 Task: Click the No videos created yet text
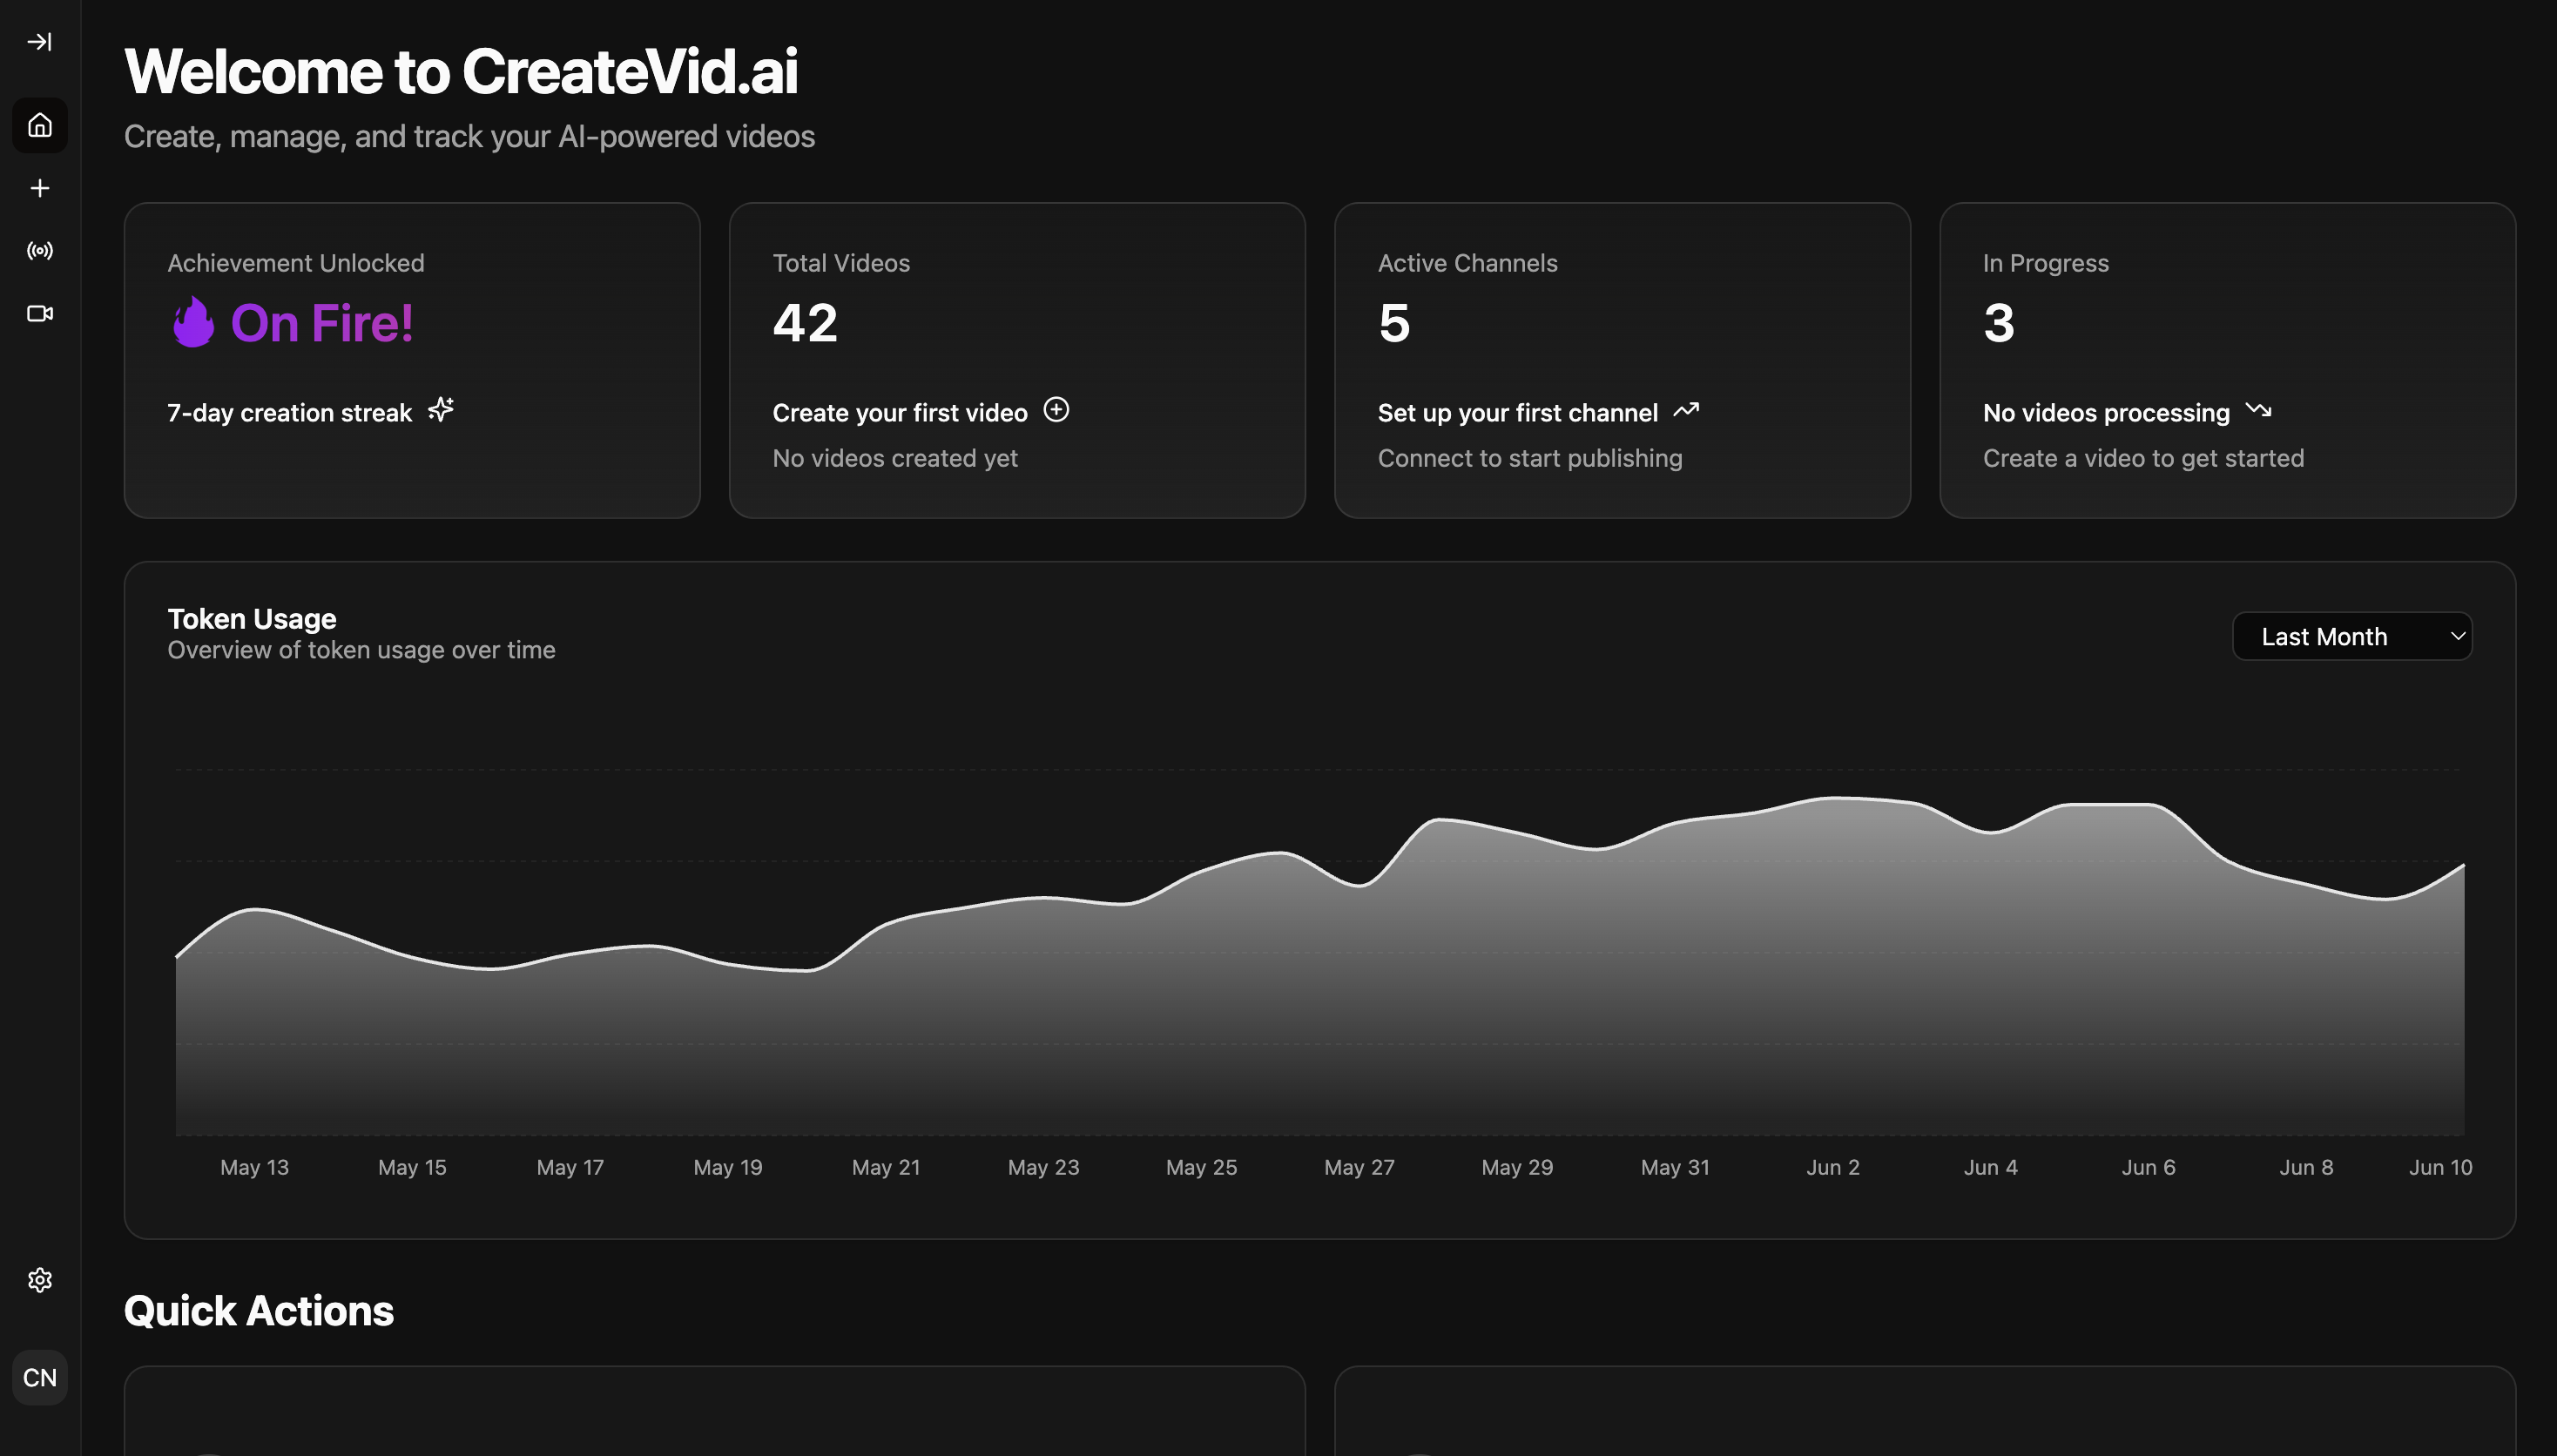click(895, 458)
